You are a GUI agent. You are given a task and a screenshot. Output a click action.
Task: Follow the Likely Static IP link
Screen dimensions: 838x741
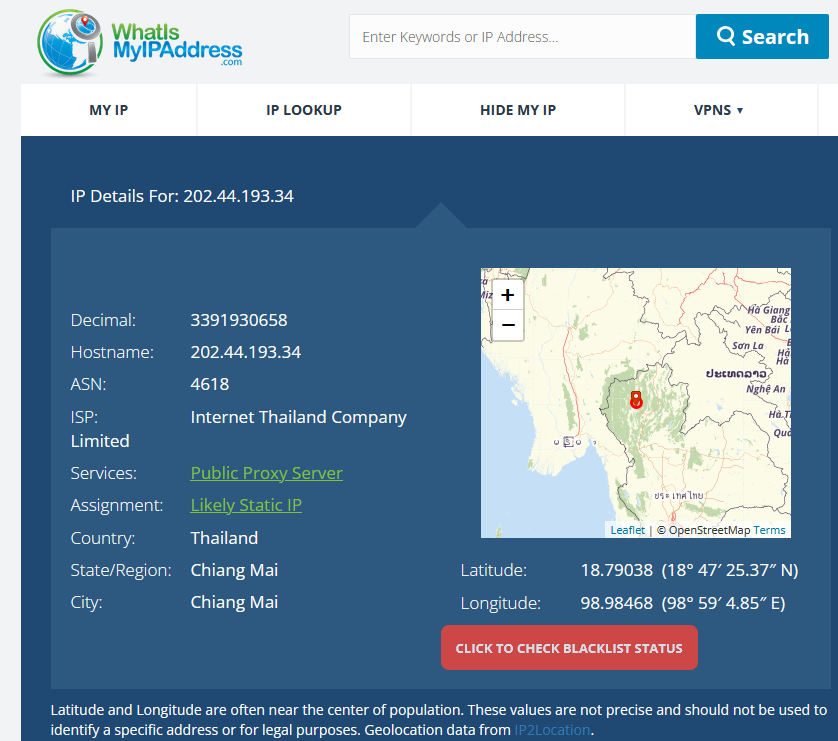click(x=246, y=505)
